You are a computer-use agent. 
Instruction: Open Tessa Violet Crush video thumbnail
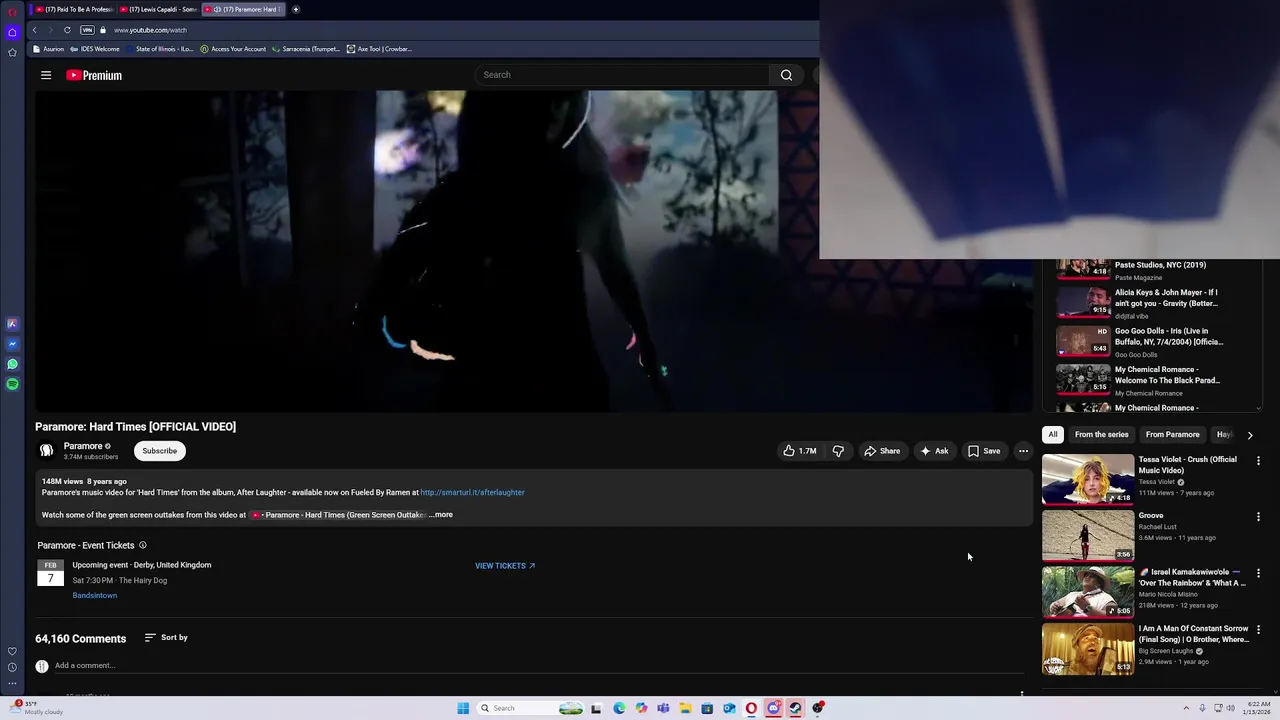(1088, 480)
